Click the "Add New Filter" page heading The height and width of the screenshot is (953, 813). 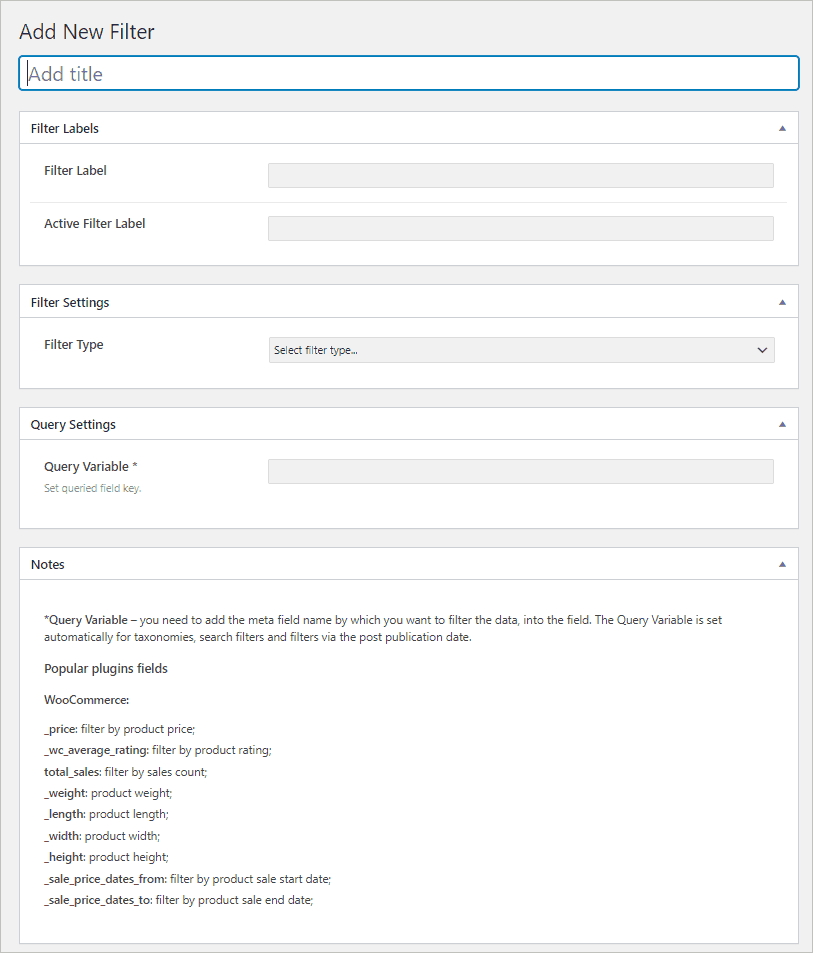click(86, 31)
